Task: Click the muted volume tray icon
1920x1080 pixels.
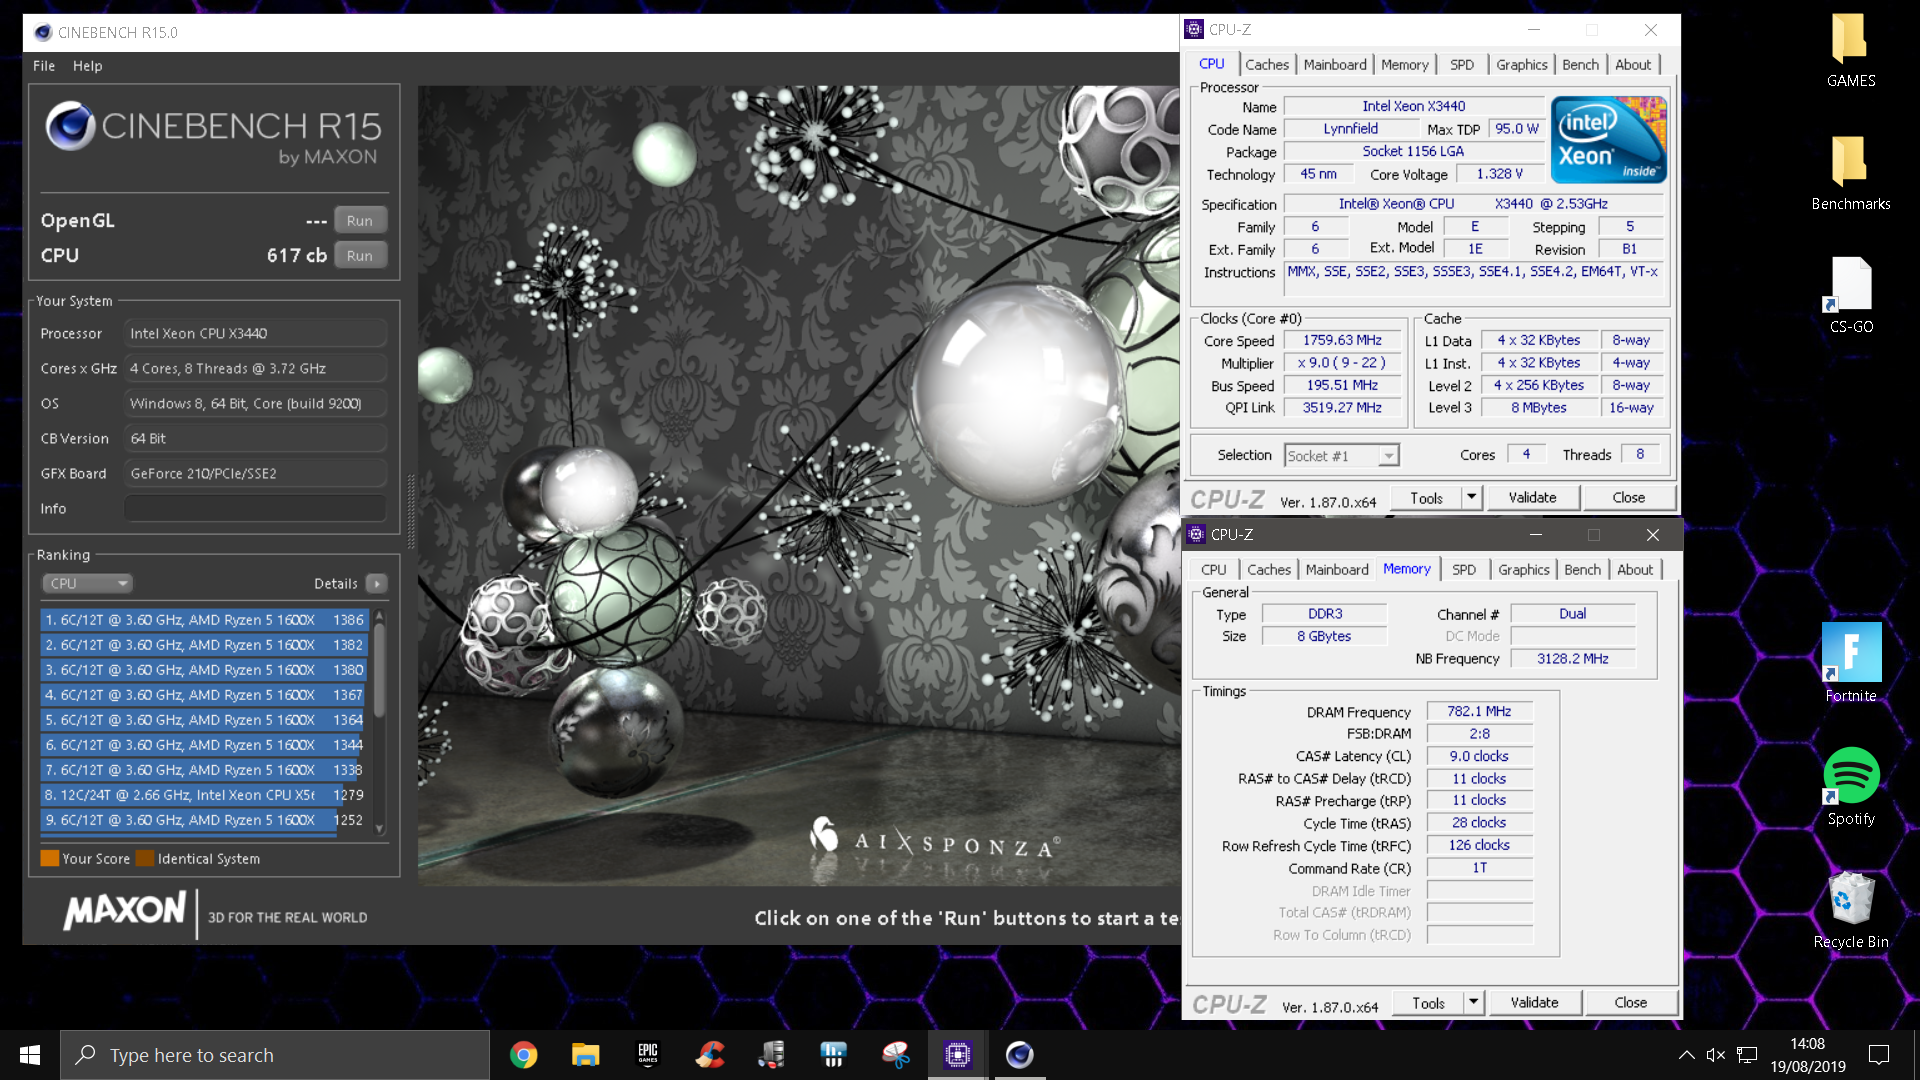Action: tap(1716, 1055)
